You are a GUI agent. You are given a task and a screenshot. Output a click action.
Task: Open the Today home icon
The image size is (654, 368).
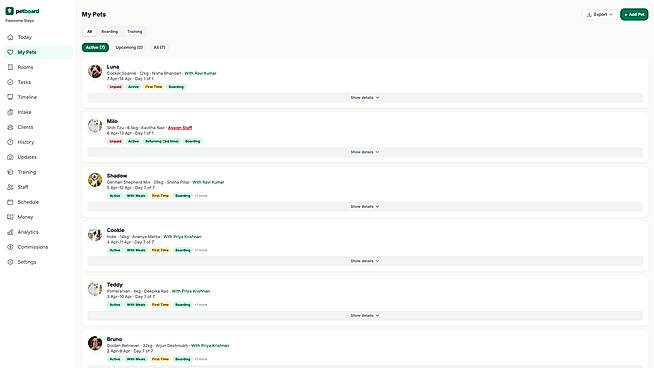[x=10, y=37]
